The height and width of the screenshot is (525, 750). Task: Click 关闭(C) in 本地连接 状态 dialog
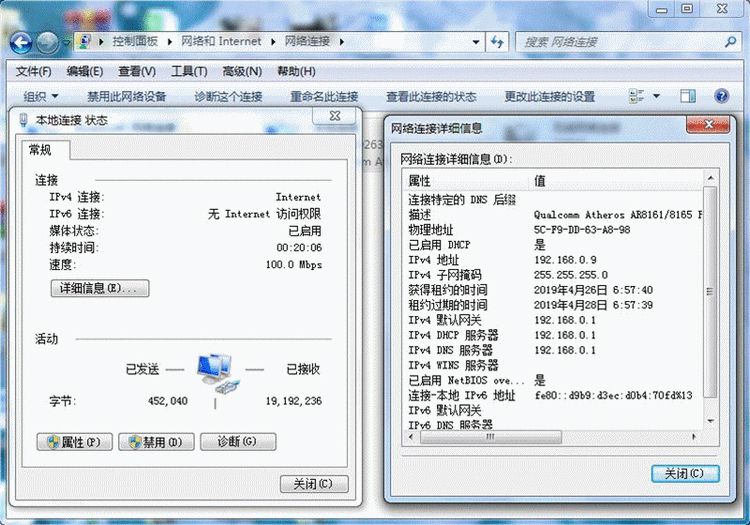click(x=314, y=484)
